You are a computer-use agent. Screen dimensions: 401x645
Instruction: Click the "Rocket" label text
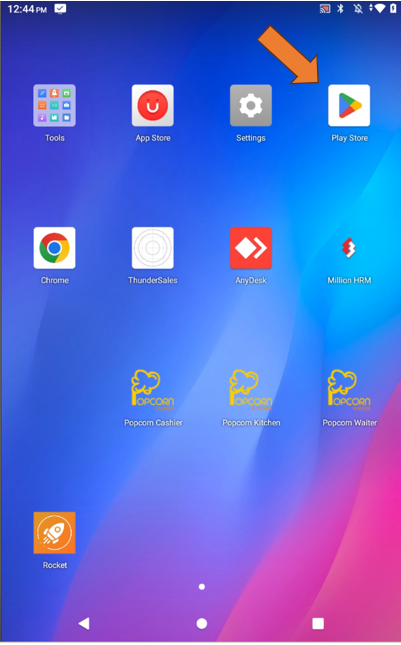[x=55, y=565]
